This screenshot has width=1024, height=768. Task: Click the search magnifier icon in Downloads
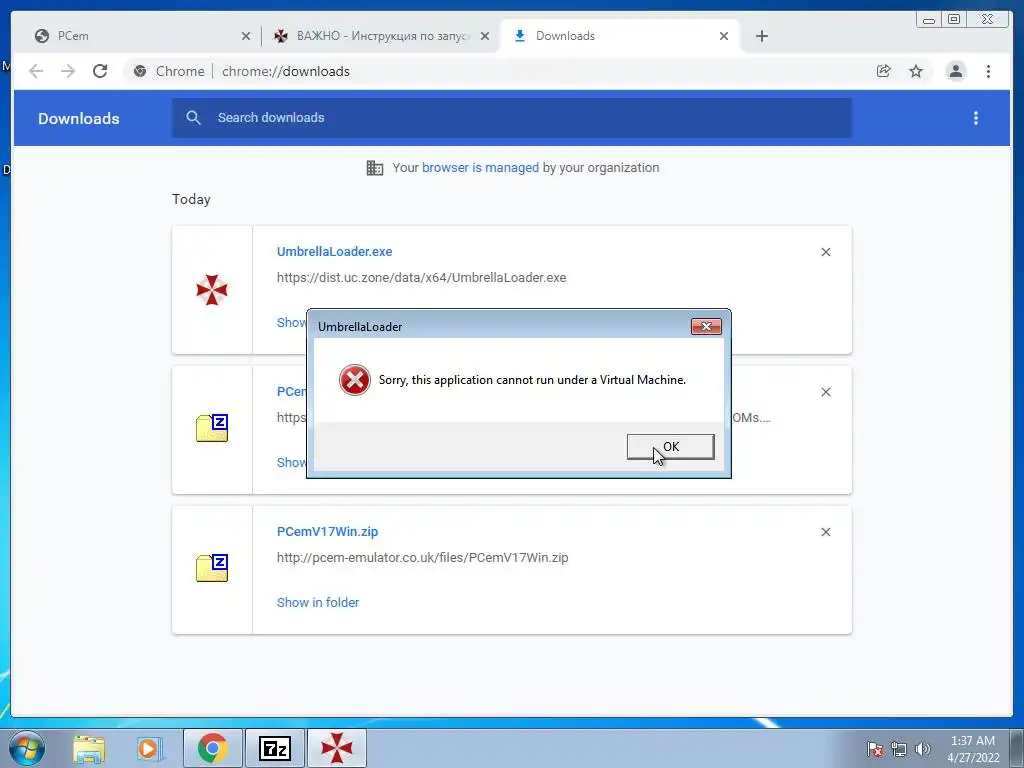click(193, 118)
